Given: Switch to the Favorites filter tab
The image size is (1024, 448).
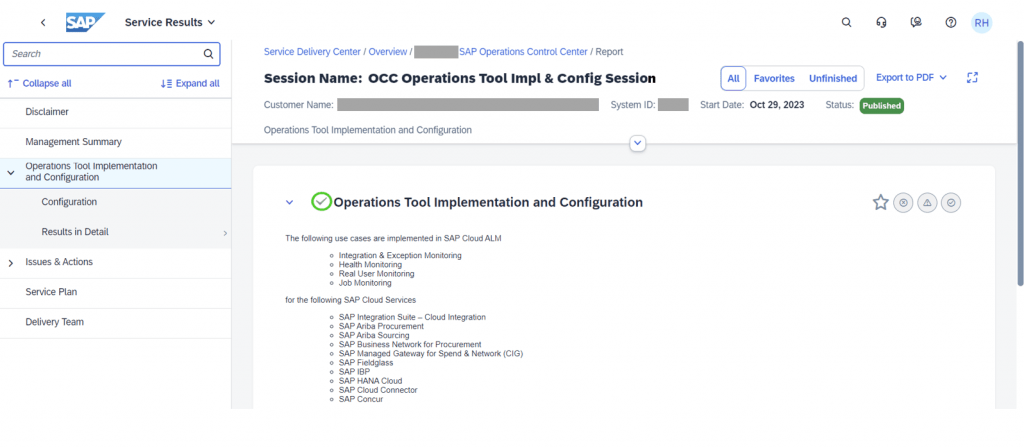Looking at the screenshot, I should 774,78.
